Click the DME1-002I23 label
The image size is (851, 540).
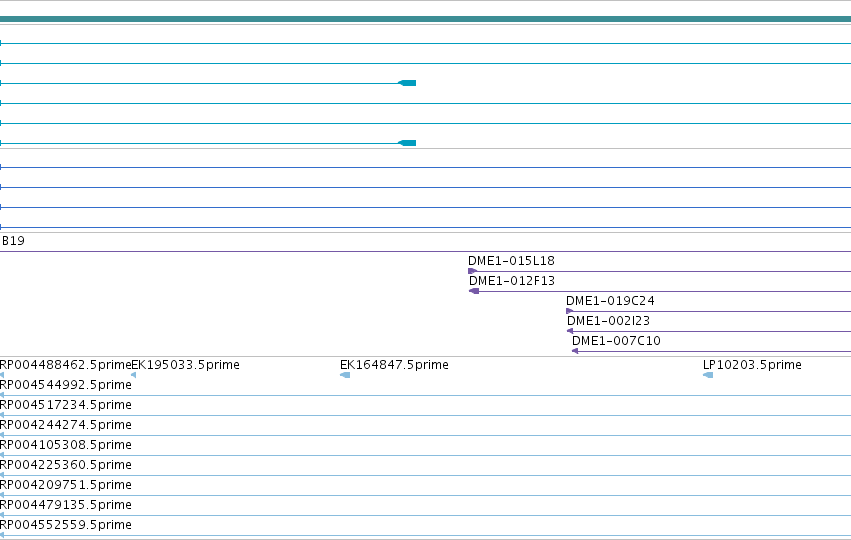coord(608,321)
